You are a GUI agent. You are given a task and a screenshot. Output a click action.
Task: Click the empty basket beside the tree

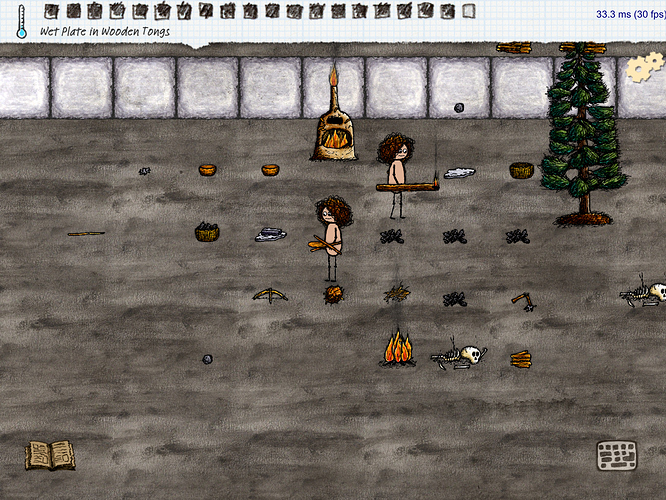522,170
